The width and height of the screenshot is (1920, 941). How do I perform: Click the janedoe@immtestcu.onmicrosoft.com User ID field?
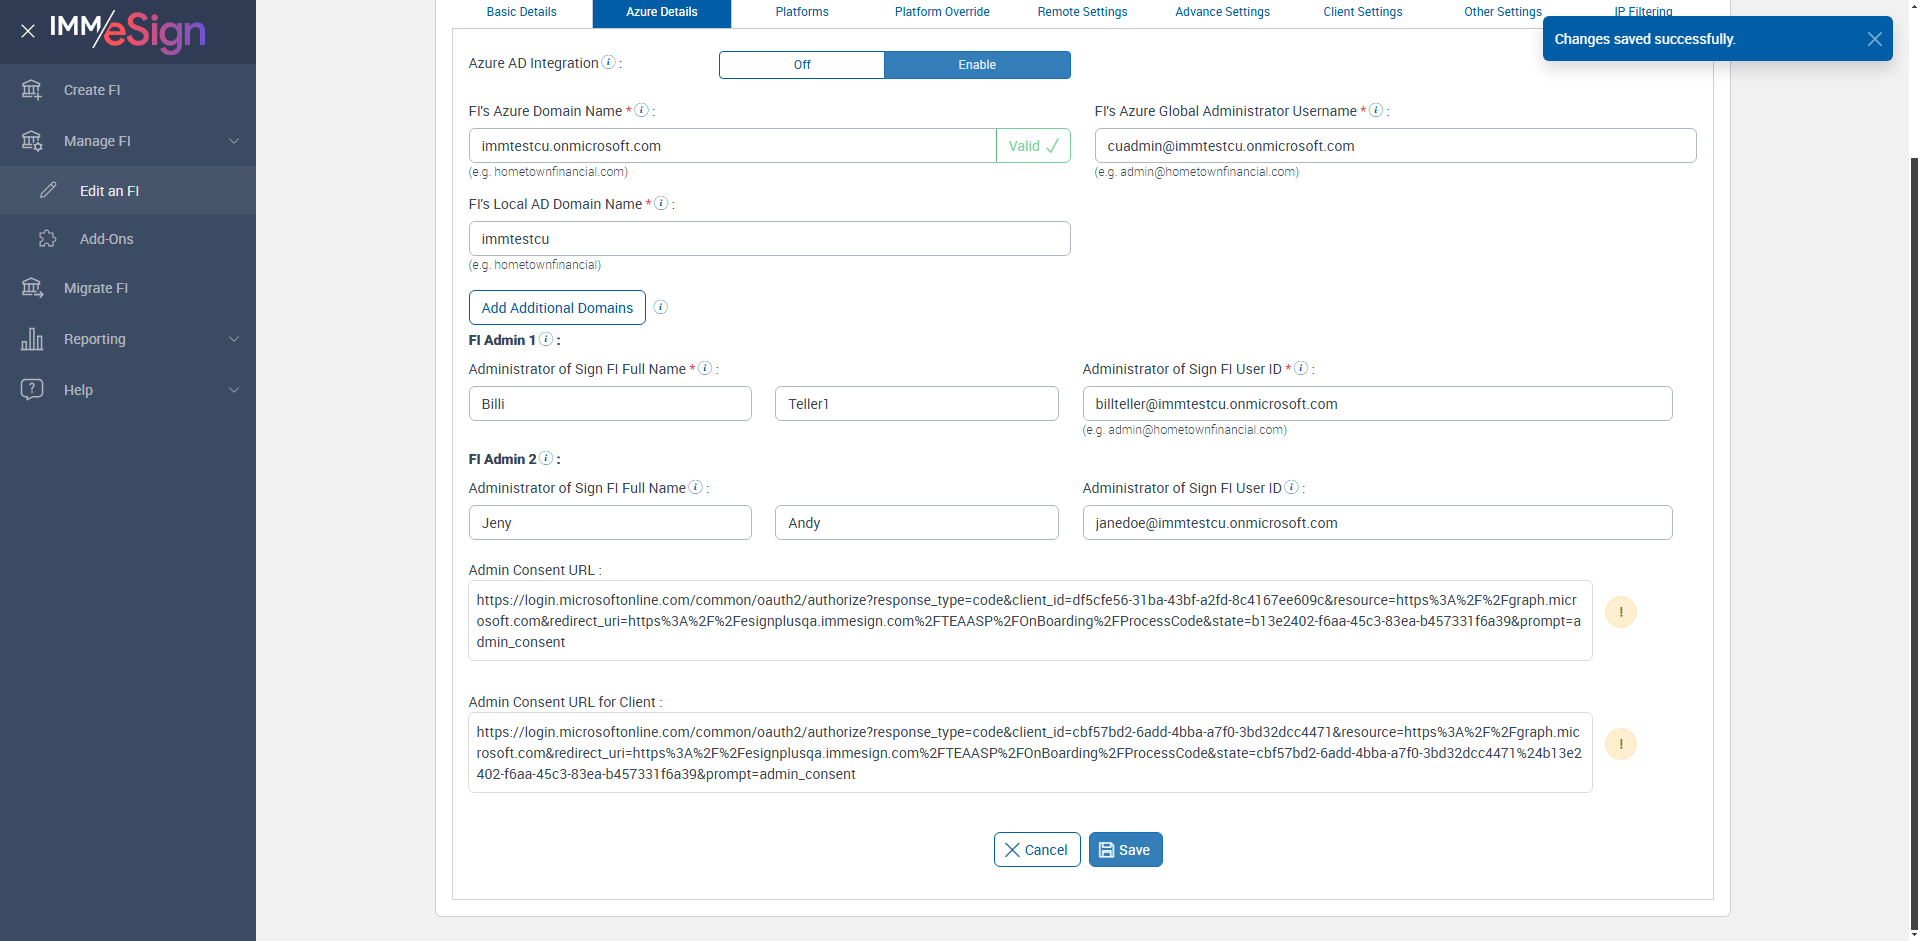(x=1377, y=523)
